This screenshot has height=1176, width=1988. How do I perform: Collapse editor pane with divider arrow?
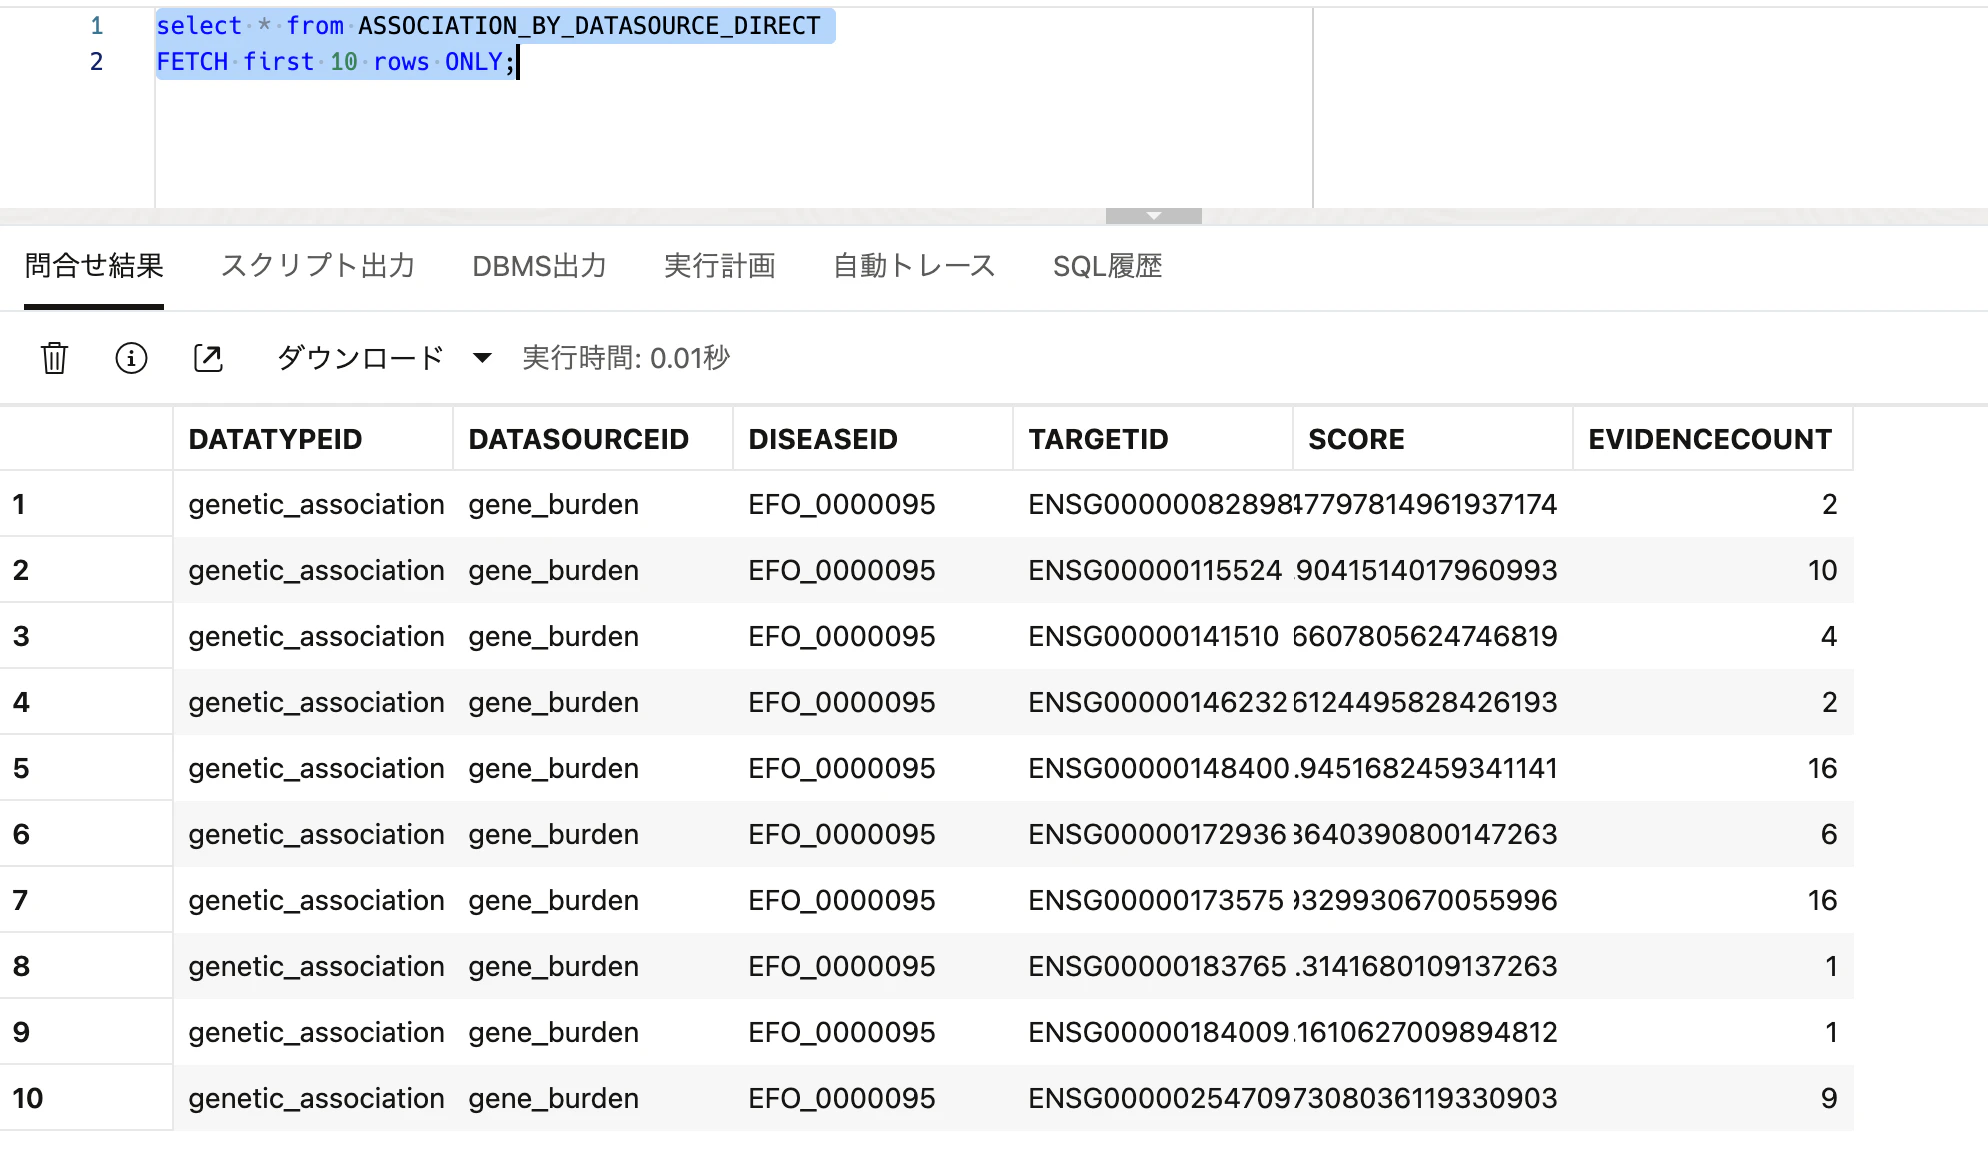click(1153, 216)
